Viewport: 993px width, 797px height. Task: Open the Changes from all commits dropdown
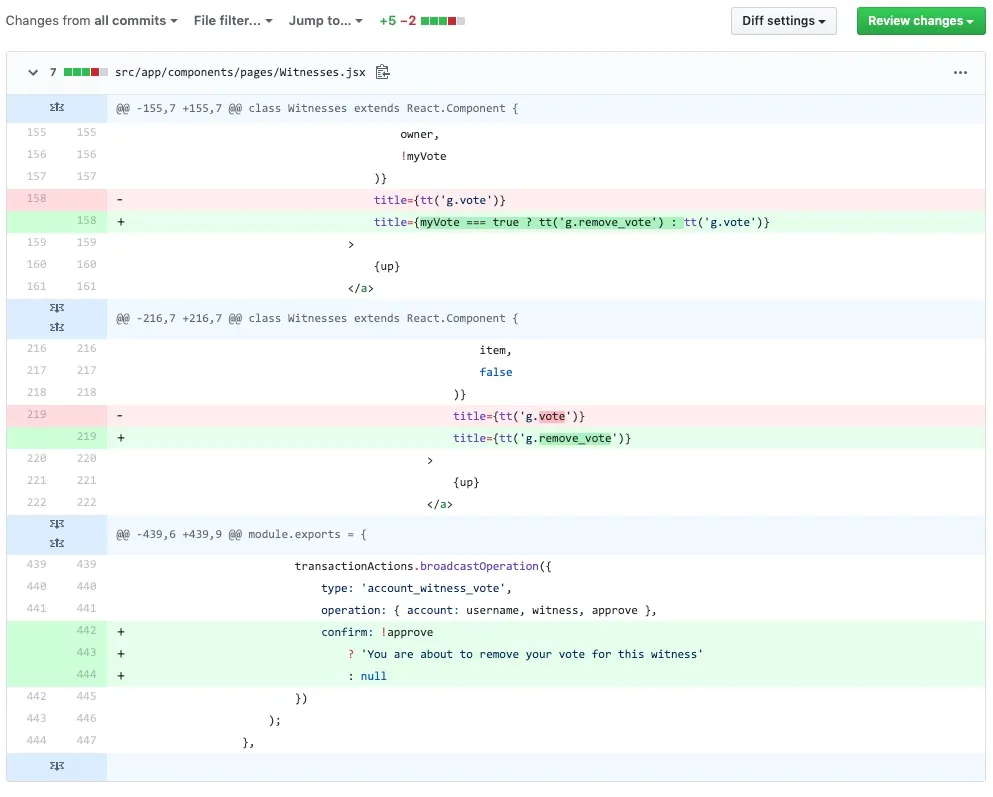(91, 21)
